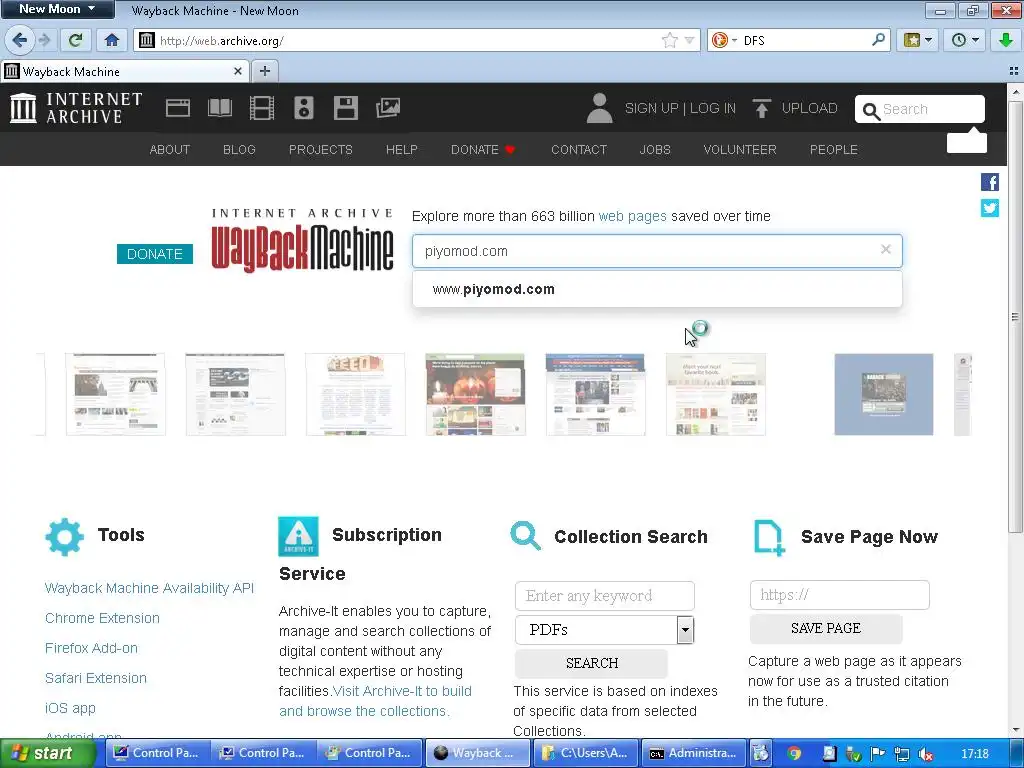Image resolution: width=1024 pixels, height=768 pixels.
Task: Click the user avatar icon
Action: click(600, 108)
